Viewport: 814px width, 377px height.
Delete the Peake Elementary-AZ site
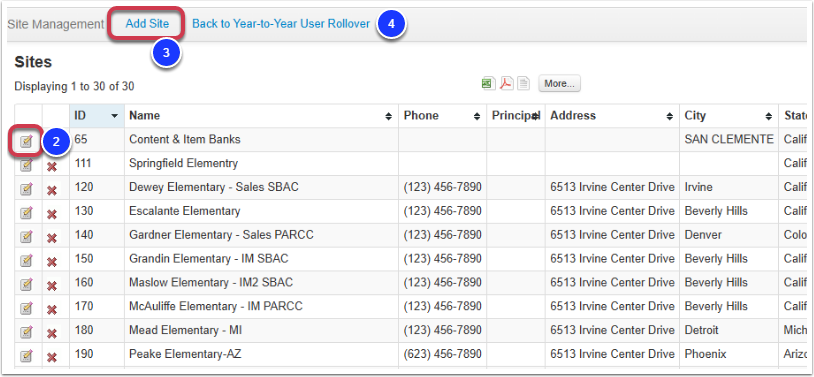(52, 358)
